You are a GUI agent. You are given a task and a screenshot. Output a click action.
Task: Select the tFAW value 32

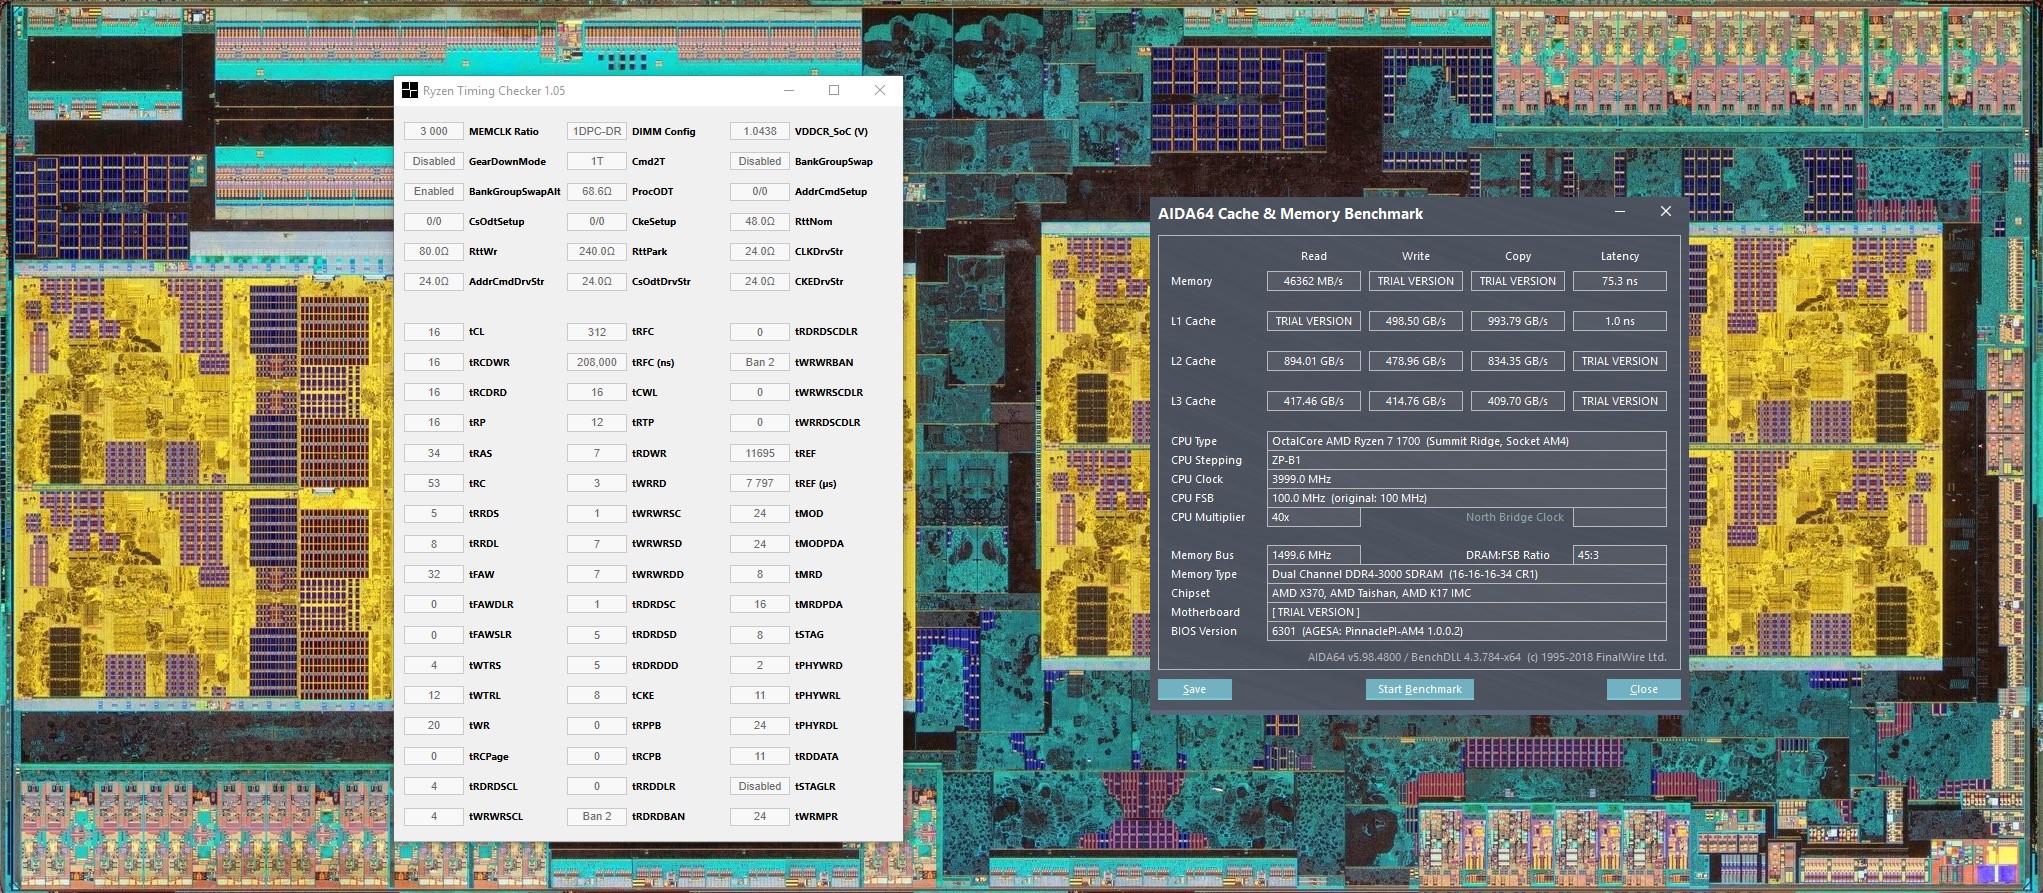[x=434, y=574]
